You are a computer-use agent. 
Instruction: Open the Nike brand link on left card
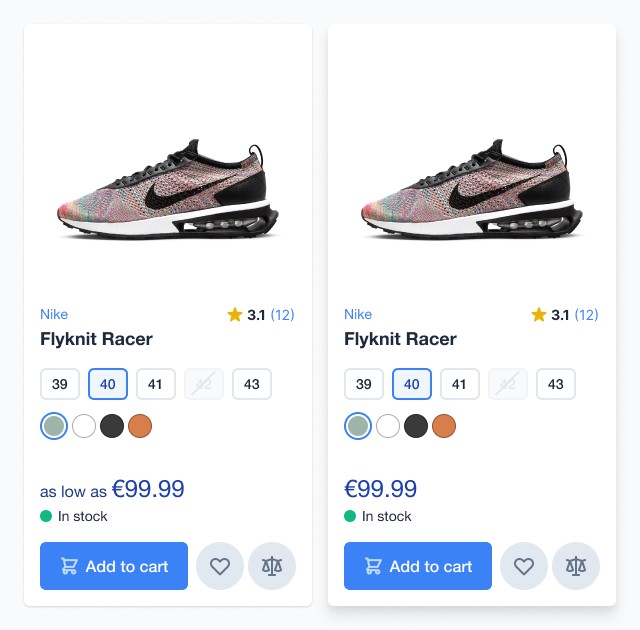tap(54, 314)
